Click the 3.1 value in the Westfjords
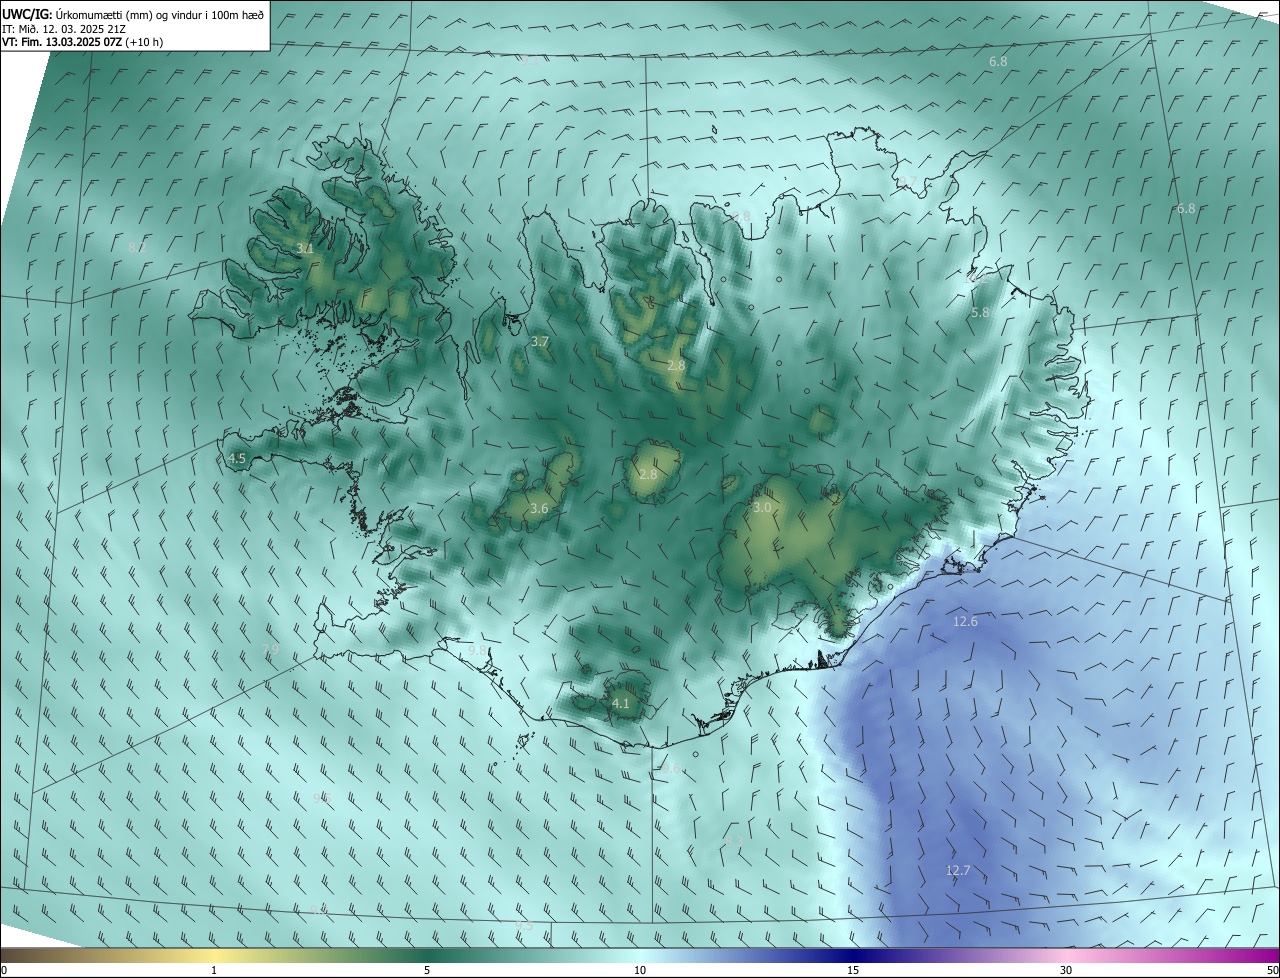Viewport: 1280px width, 978px height. click(x=305, y=248)
